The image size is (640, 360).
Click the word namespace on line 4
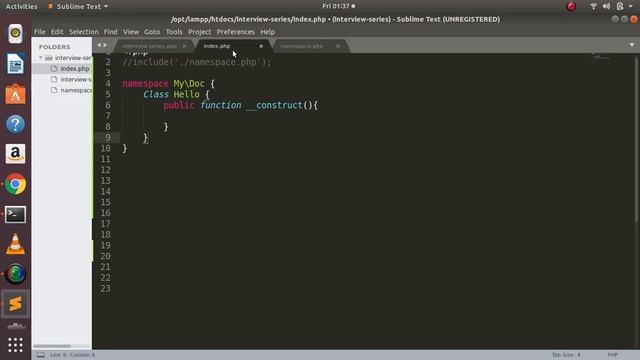[x=145, y=84]
